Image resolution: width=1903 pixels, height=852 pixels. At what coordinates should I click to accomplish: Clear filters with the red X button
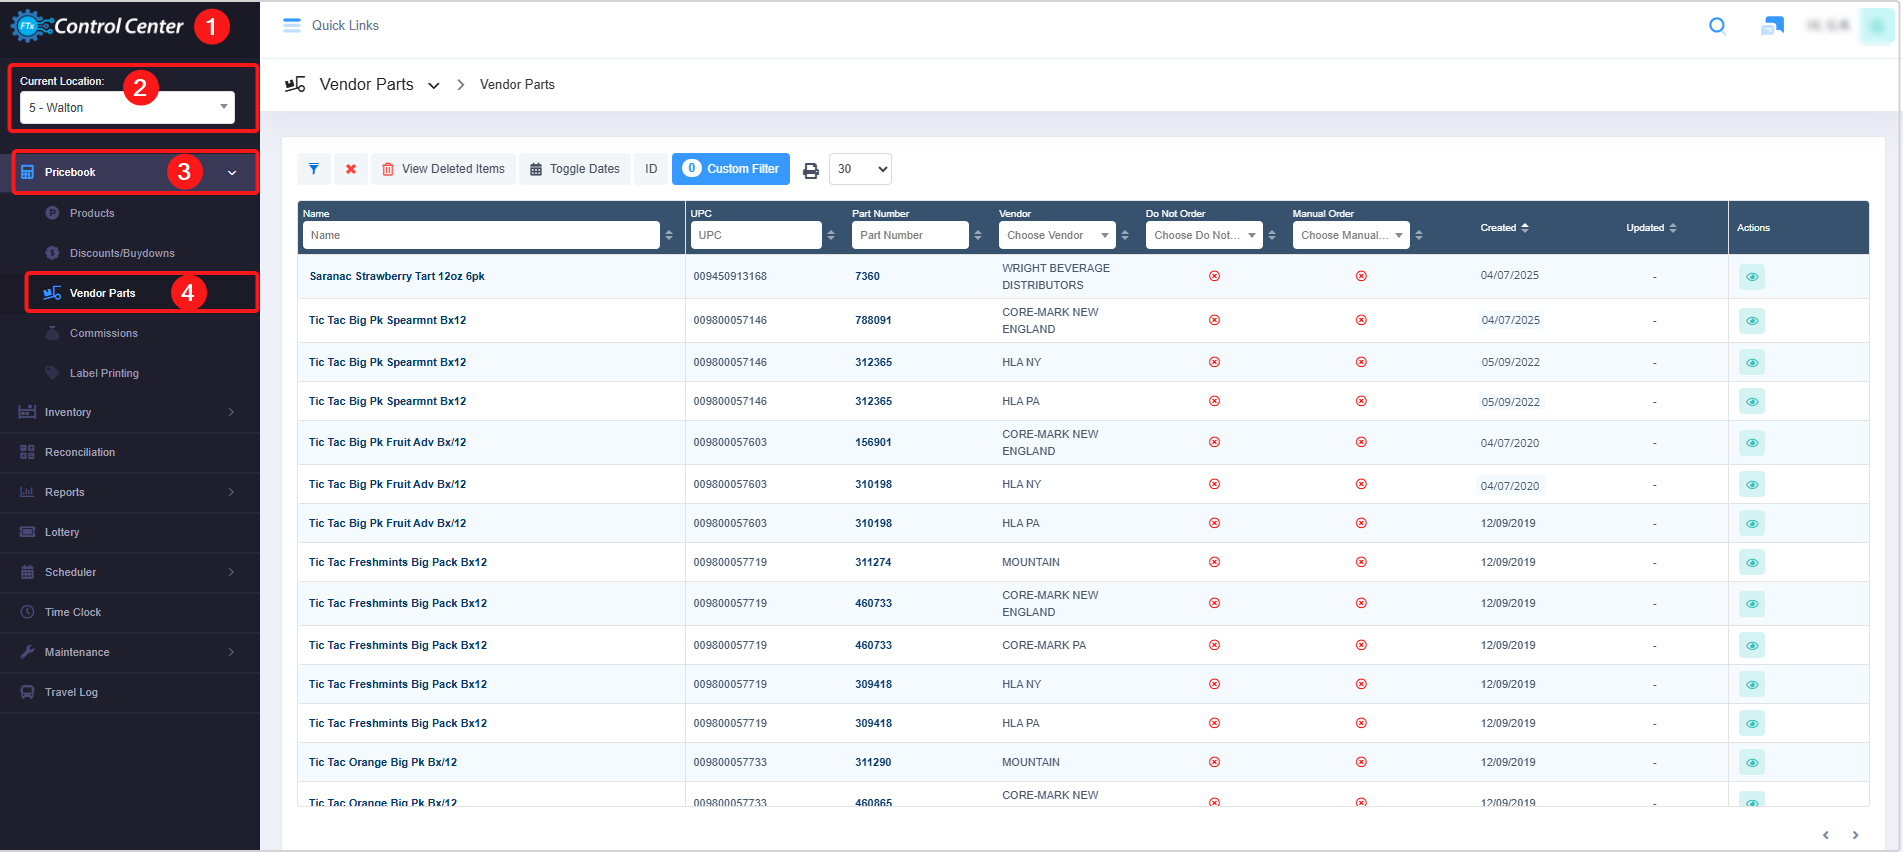click(351, 169)
